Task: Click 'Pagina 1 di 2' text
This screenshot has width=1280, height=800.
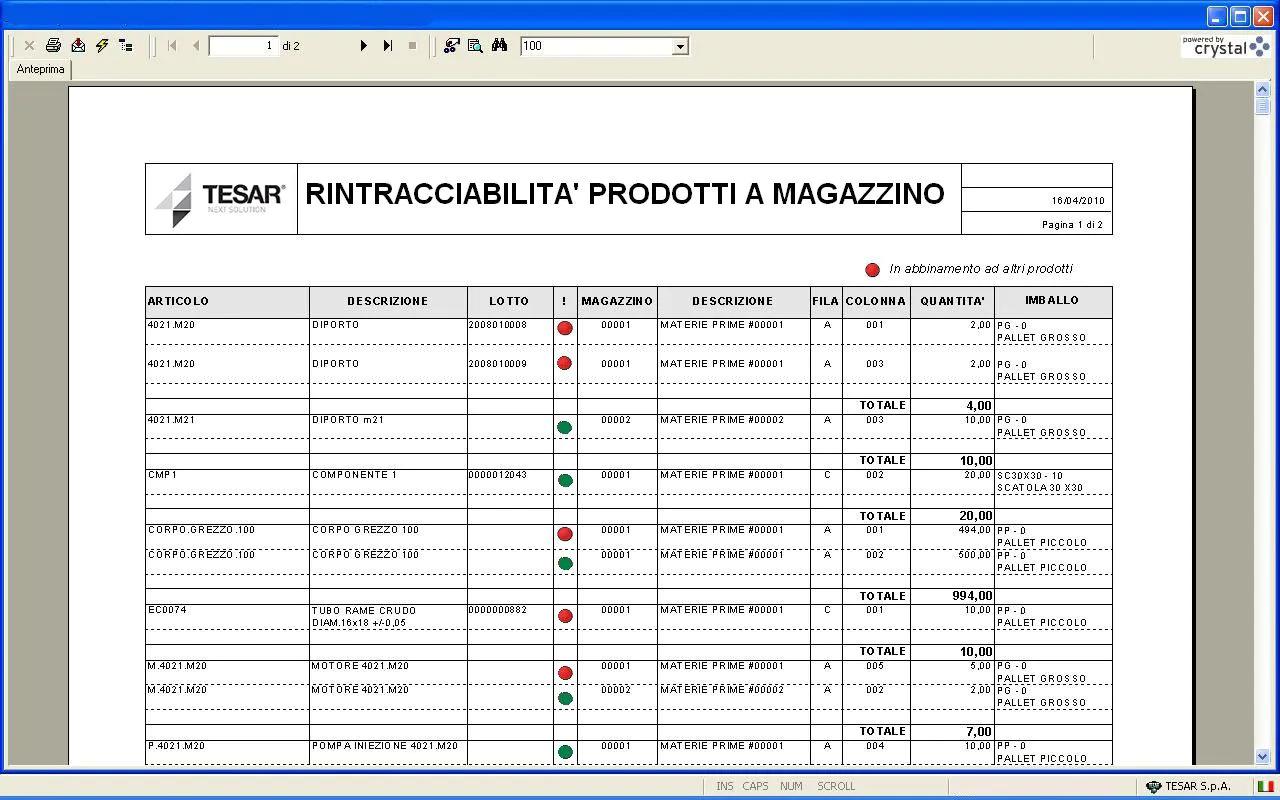Action: point(1072,225)
